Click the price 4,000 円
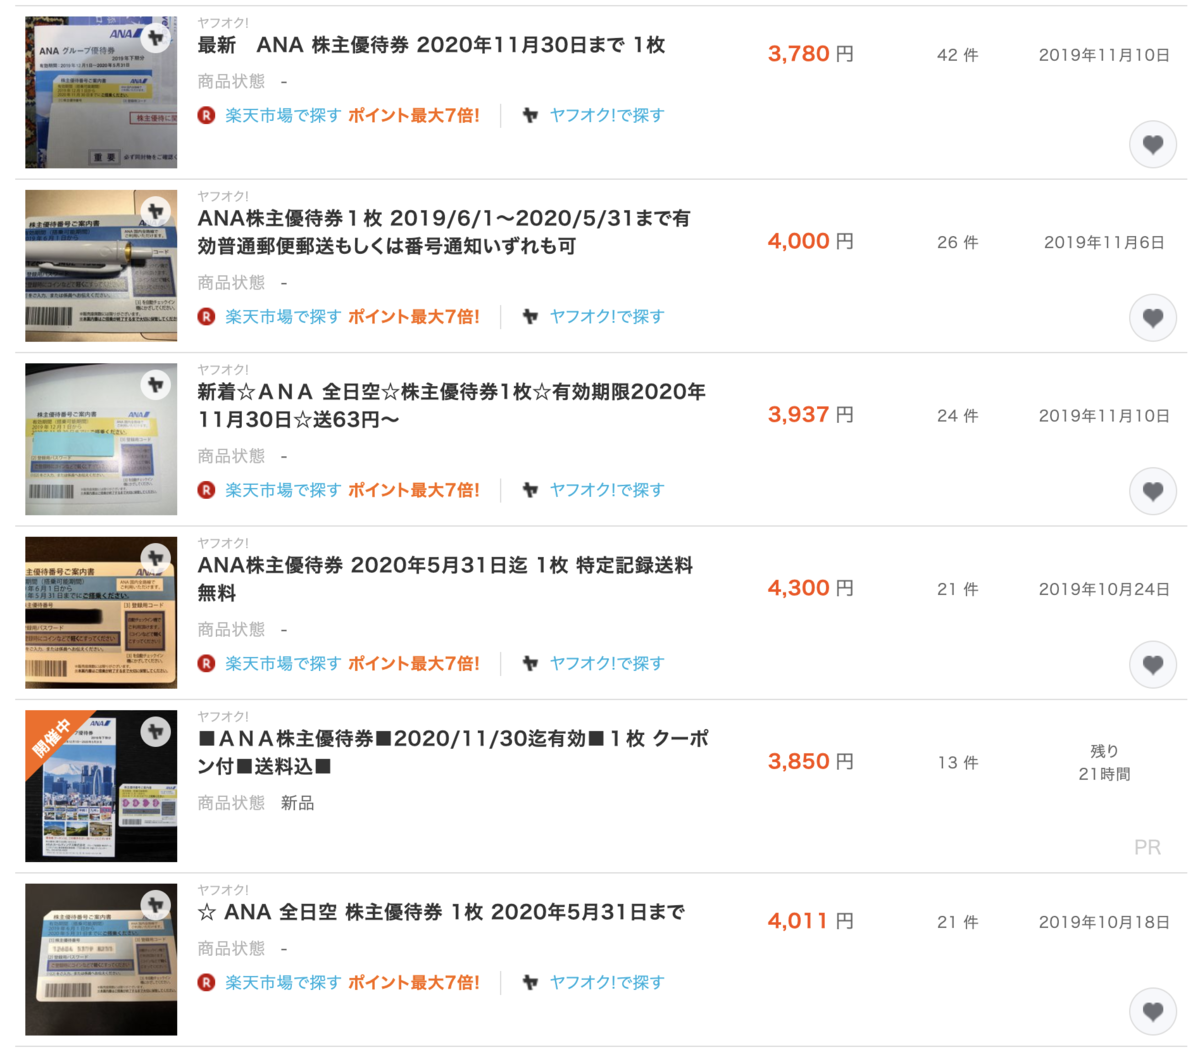 [810, 241]
